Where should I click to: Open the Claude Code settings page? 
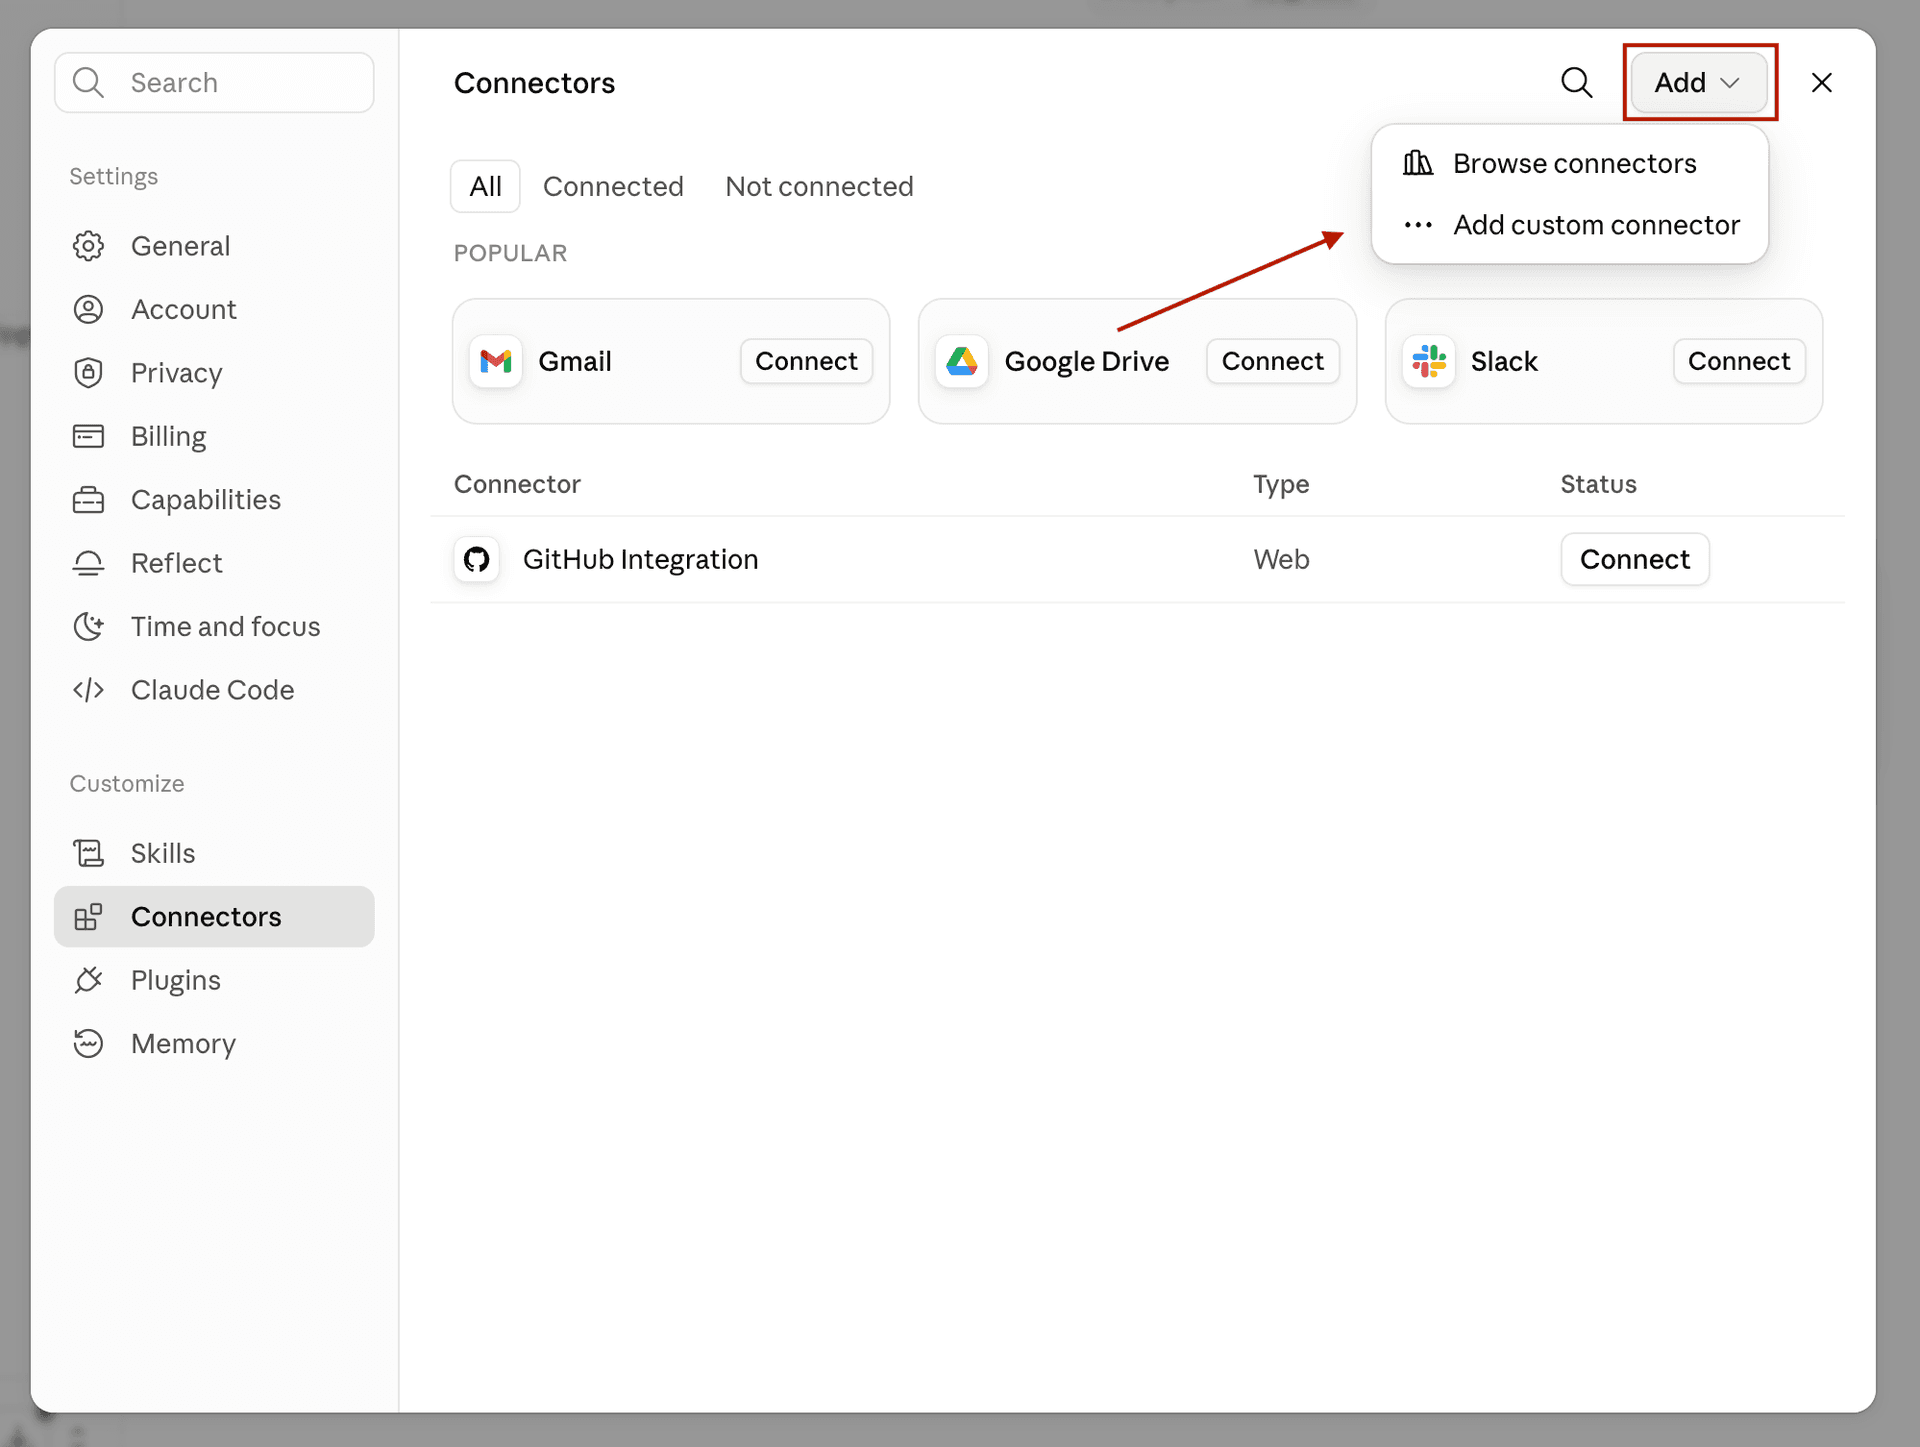(214, 690)
